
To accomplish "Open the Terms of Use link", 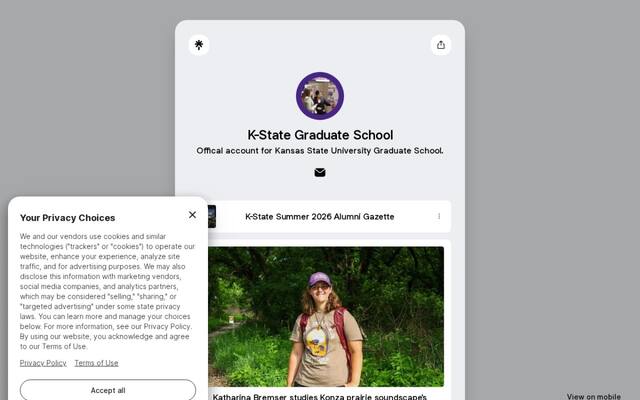I will pyautogui.click(x=96, y=363).
